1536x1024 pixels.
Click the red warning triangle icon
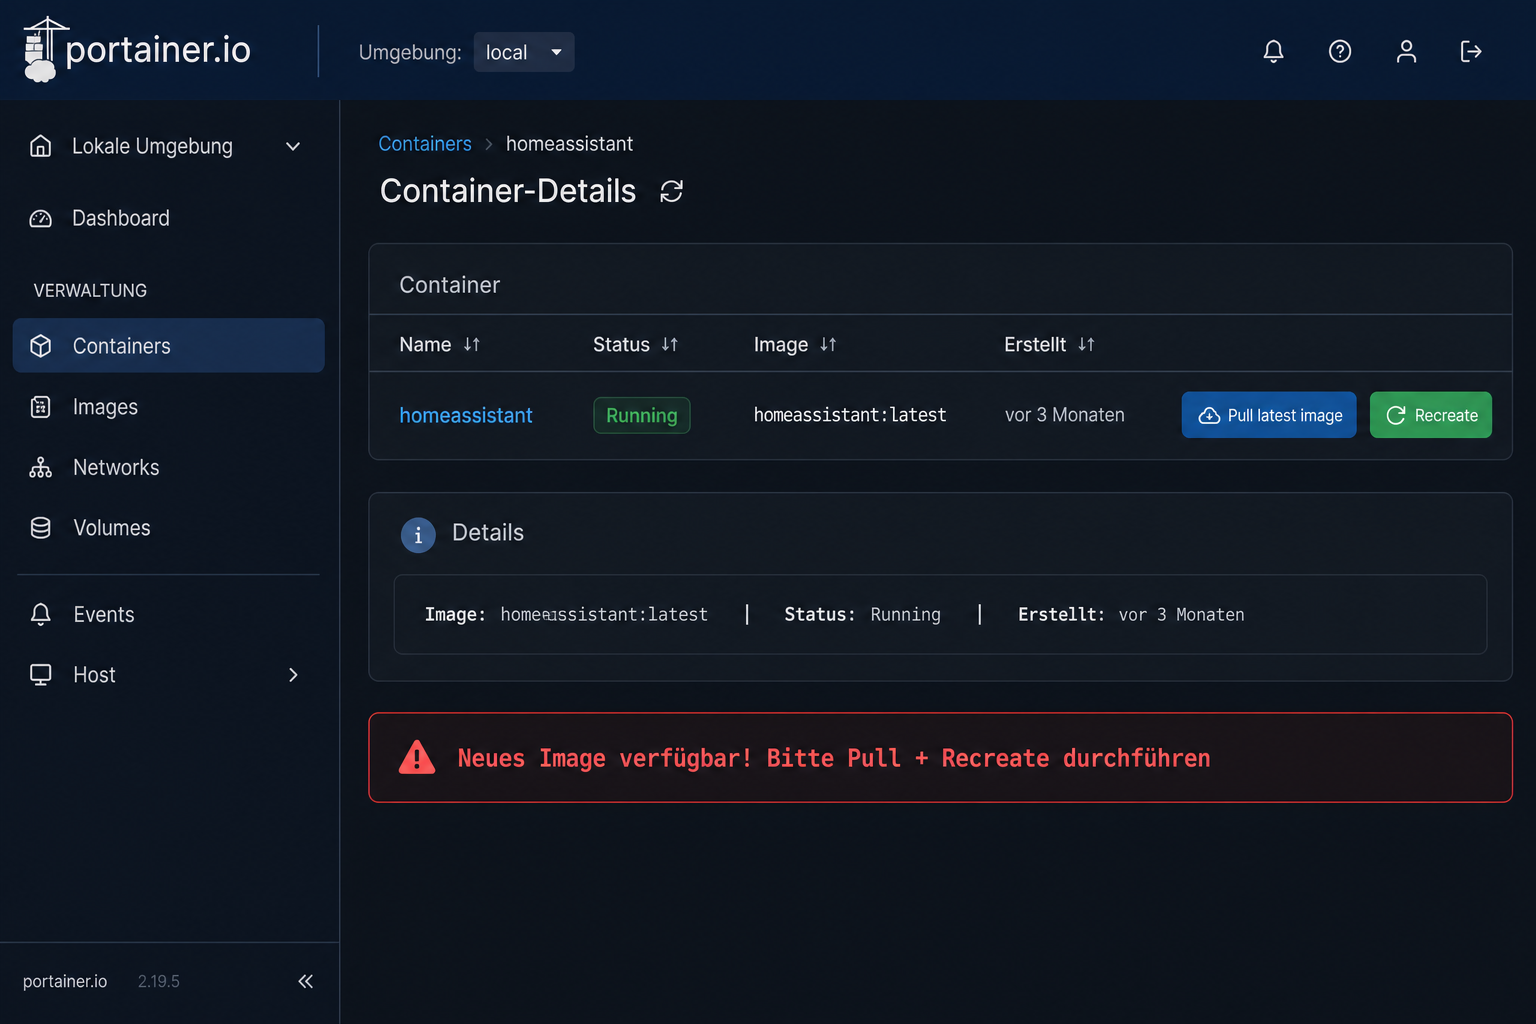[417, 758]
